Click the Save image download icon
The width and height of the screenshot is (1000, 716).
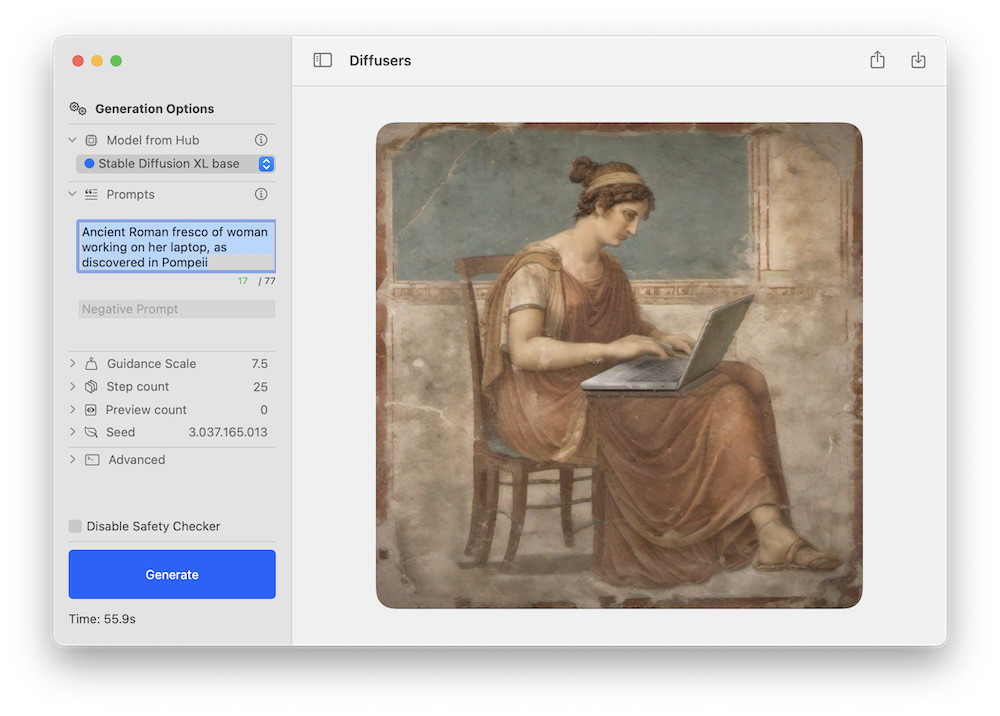[x=918, y=60]
